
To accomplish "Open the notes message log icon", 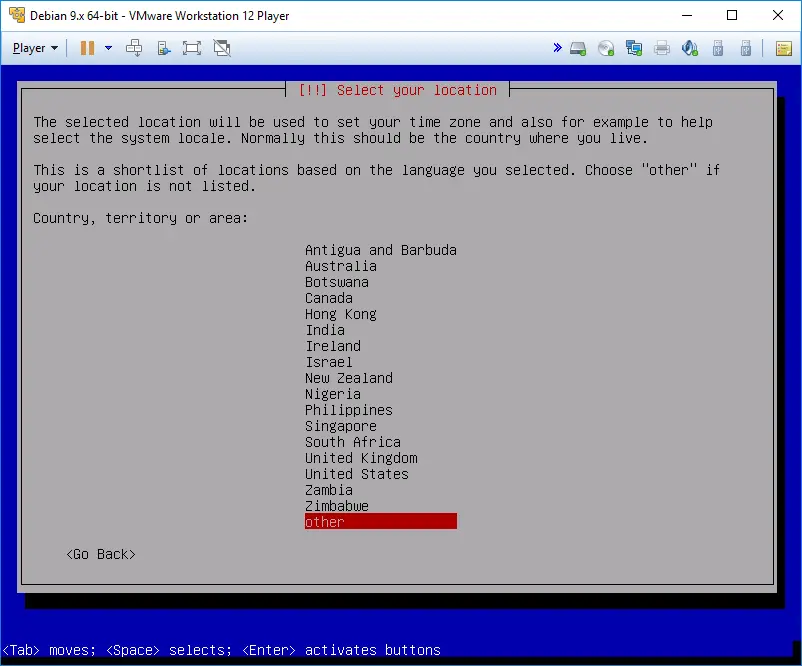I will pyautogui.click(x=784, y=48).
